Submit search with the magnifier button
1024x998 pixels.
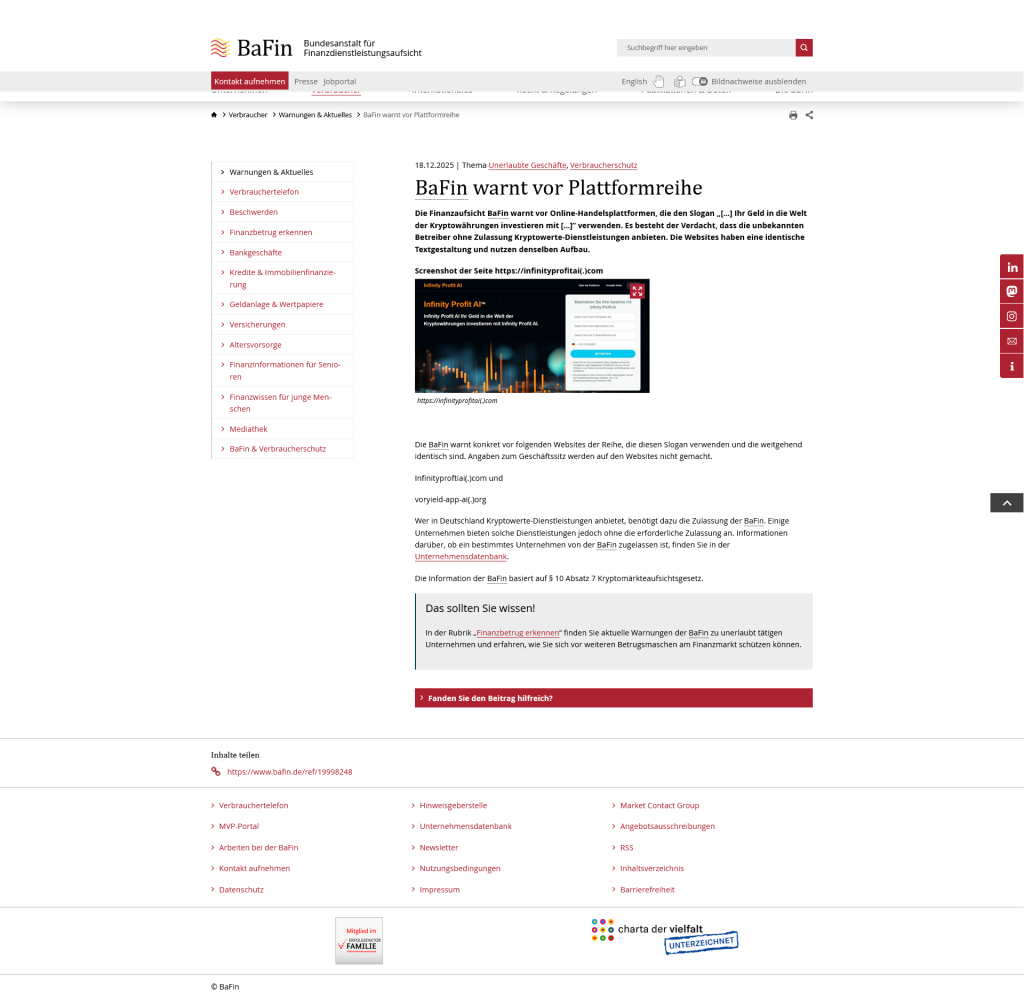[x=804, y=48]
